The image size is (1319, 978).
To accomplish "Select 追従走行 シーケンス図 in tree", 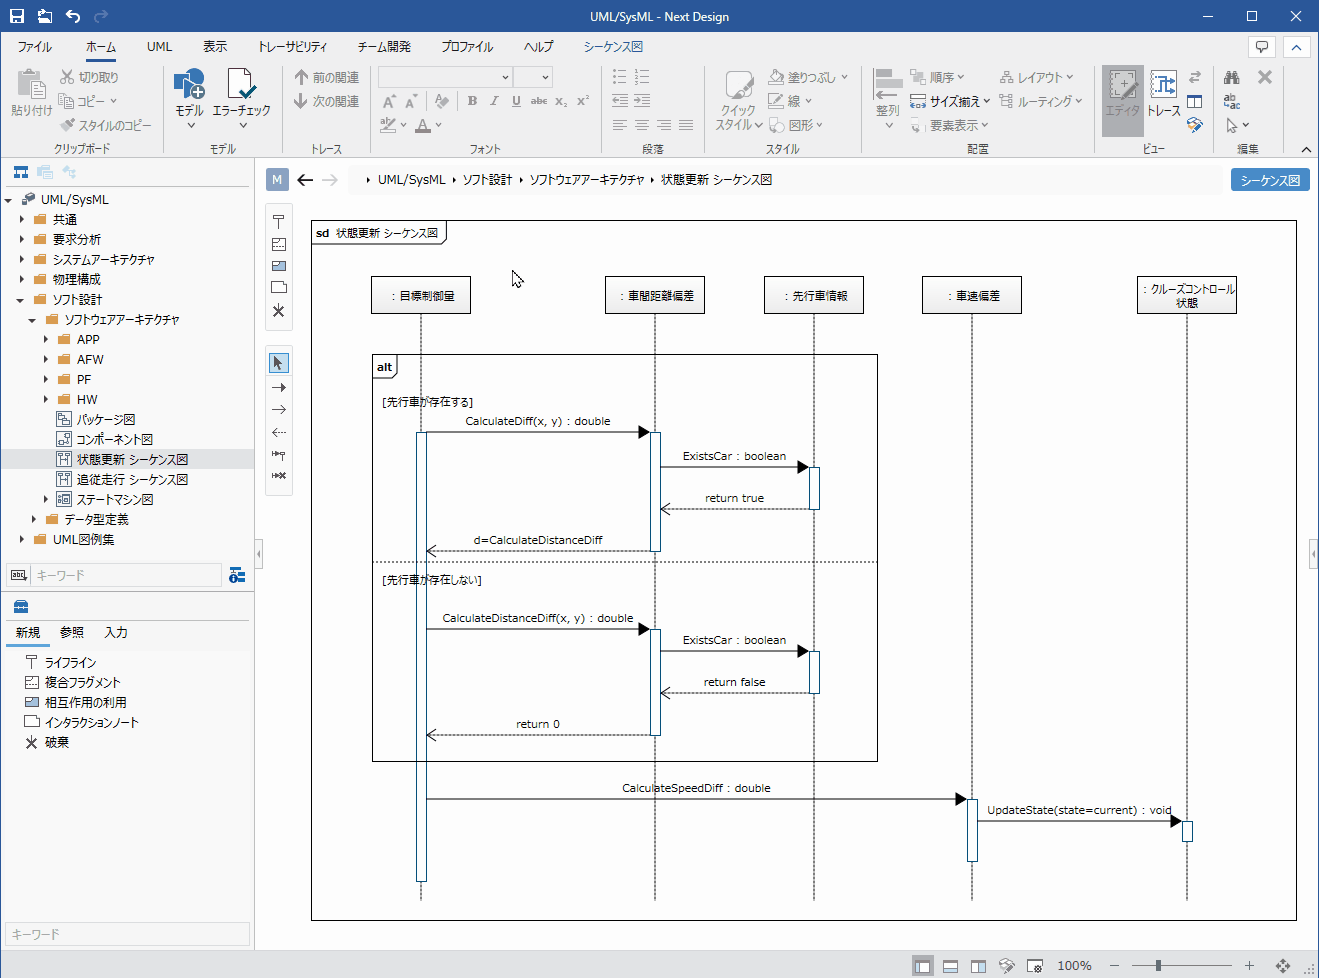I will 132,479.
